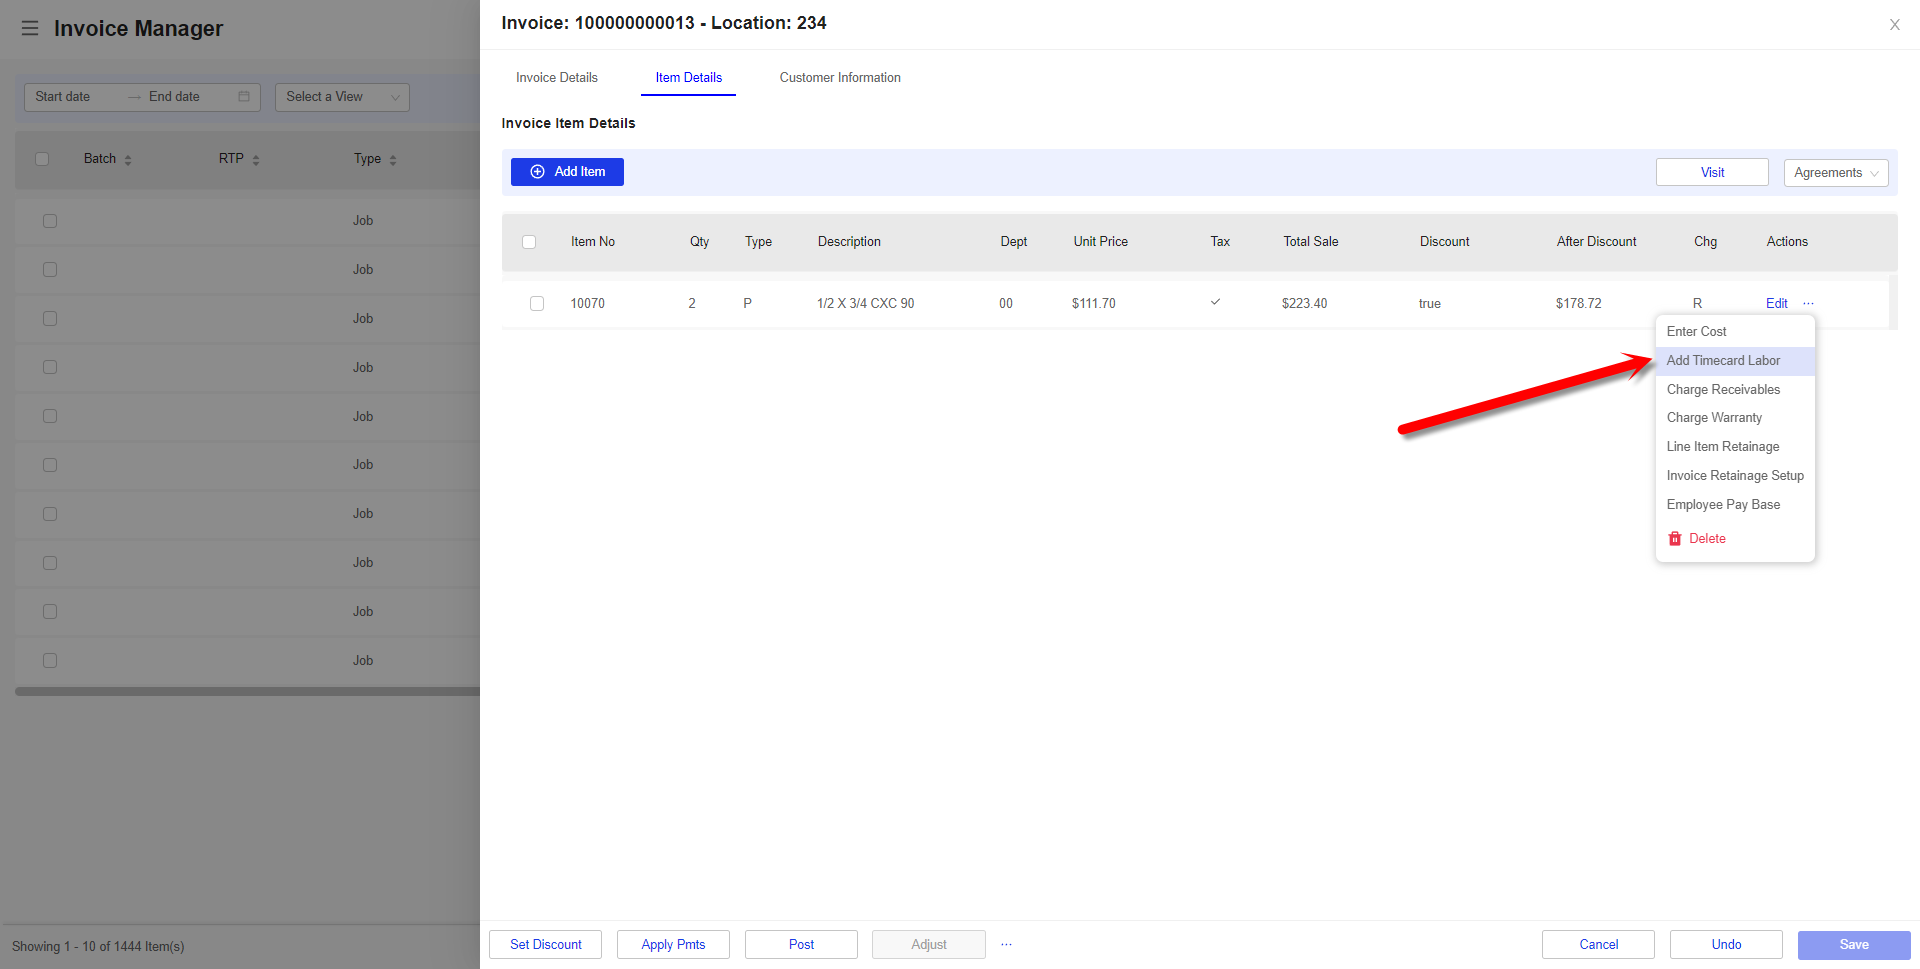Choose Invoice Retainage Setup menu entry
The height and width of the screenshot is (969, 1920).
click(x=1735, y=476)
